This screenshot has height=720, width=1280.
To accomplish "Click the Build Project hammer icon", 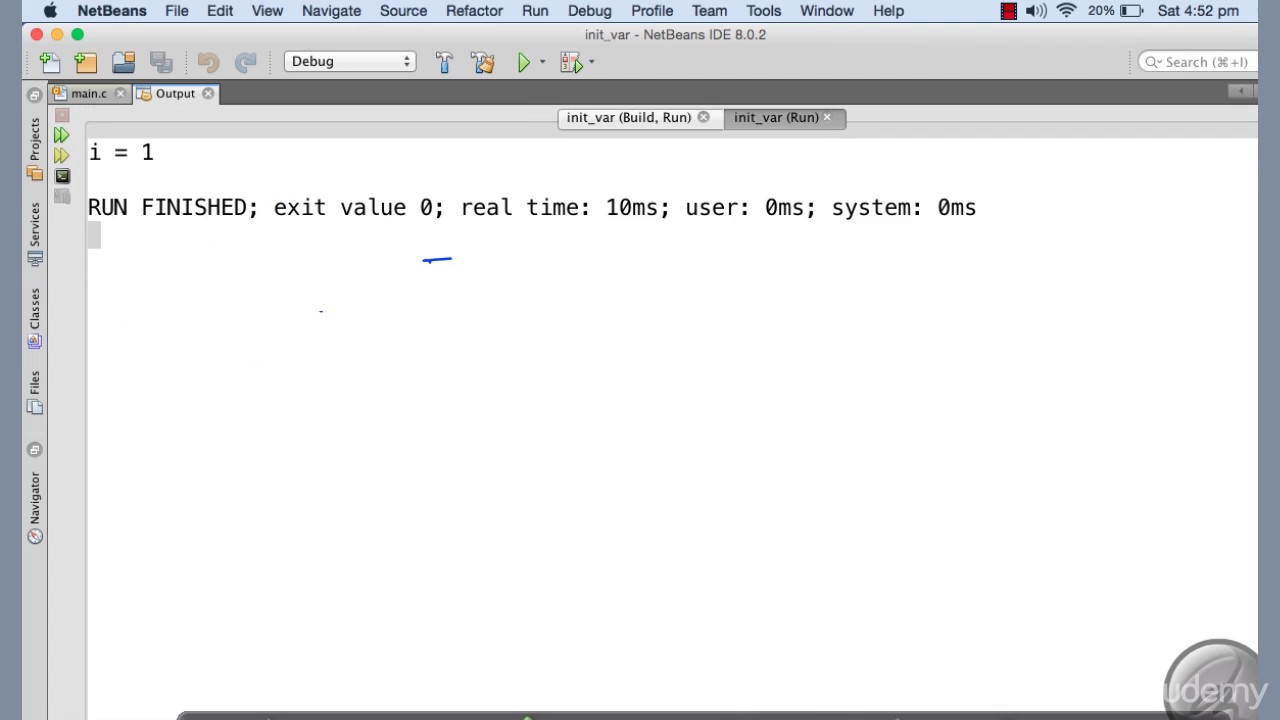I will [x=444, y=62].
